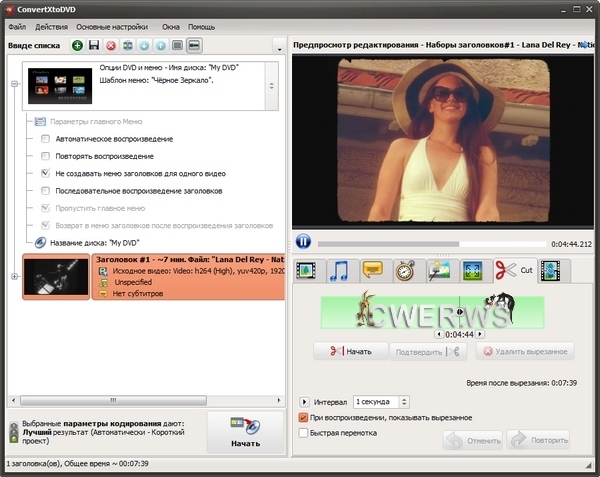
Task: Click the Начать cut button with scissors
Action: click(350, 351)
